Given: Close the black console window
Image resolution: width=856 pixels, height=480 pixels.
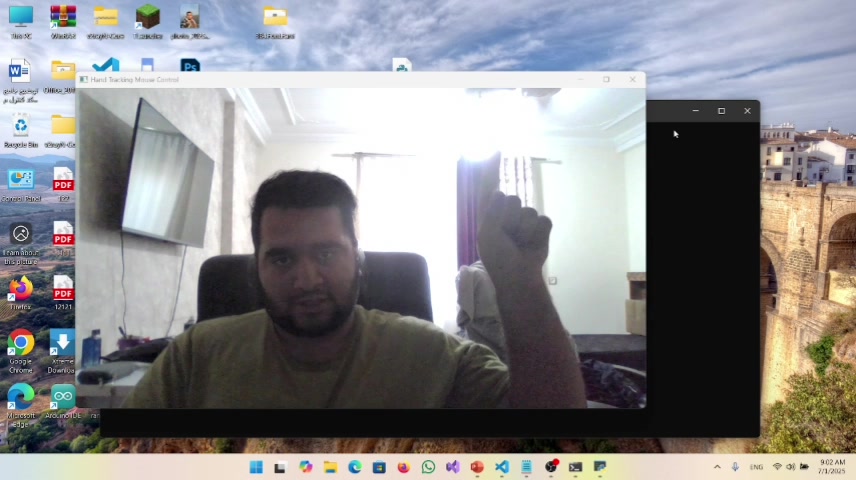Looking at the screenshot, I should 747,111.
